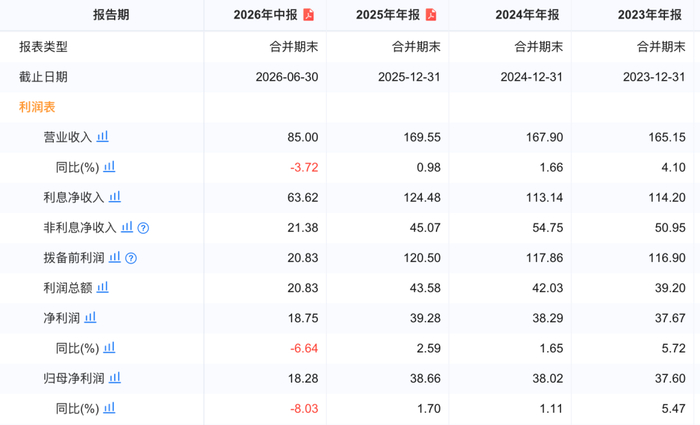
Task: Select the date 2023-12-31
Action: pyautogui.click(x=654, y=77)
